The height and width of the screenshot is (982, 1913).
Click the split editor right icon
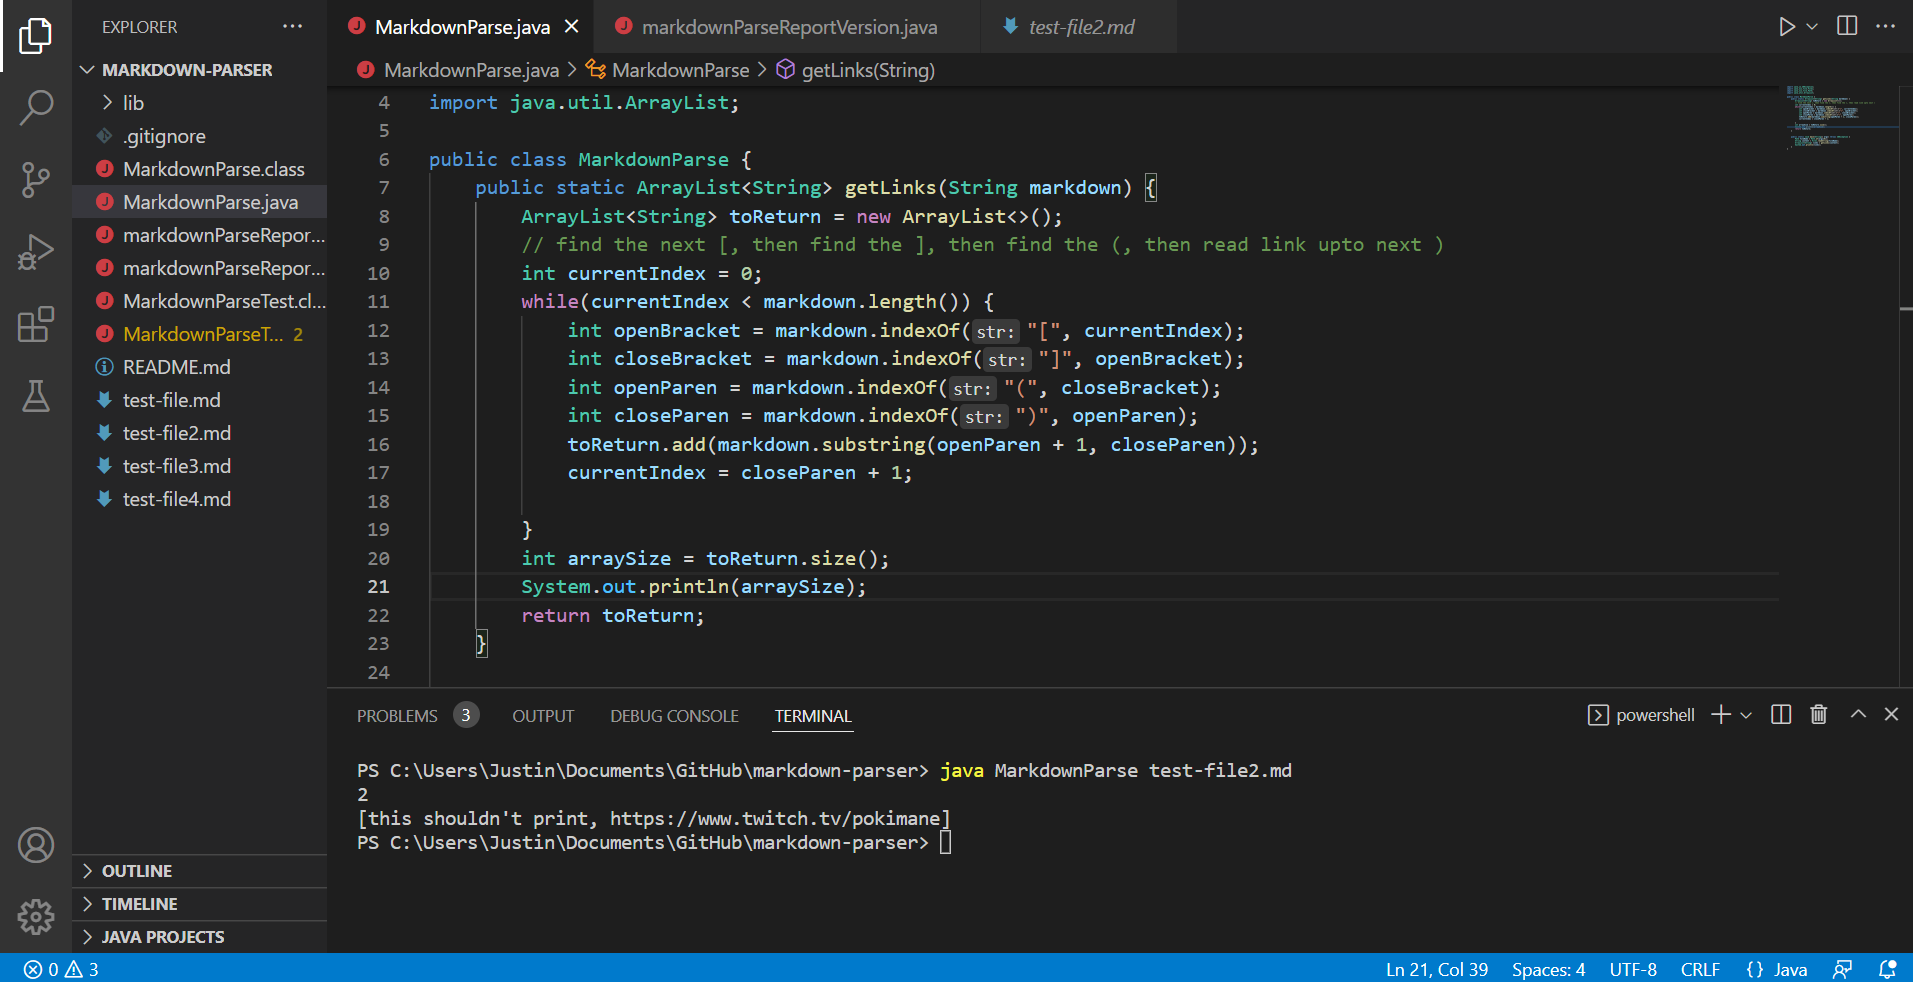point(1847,27)
